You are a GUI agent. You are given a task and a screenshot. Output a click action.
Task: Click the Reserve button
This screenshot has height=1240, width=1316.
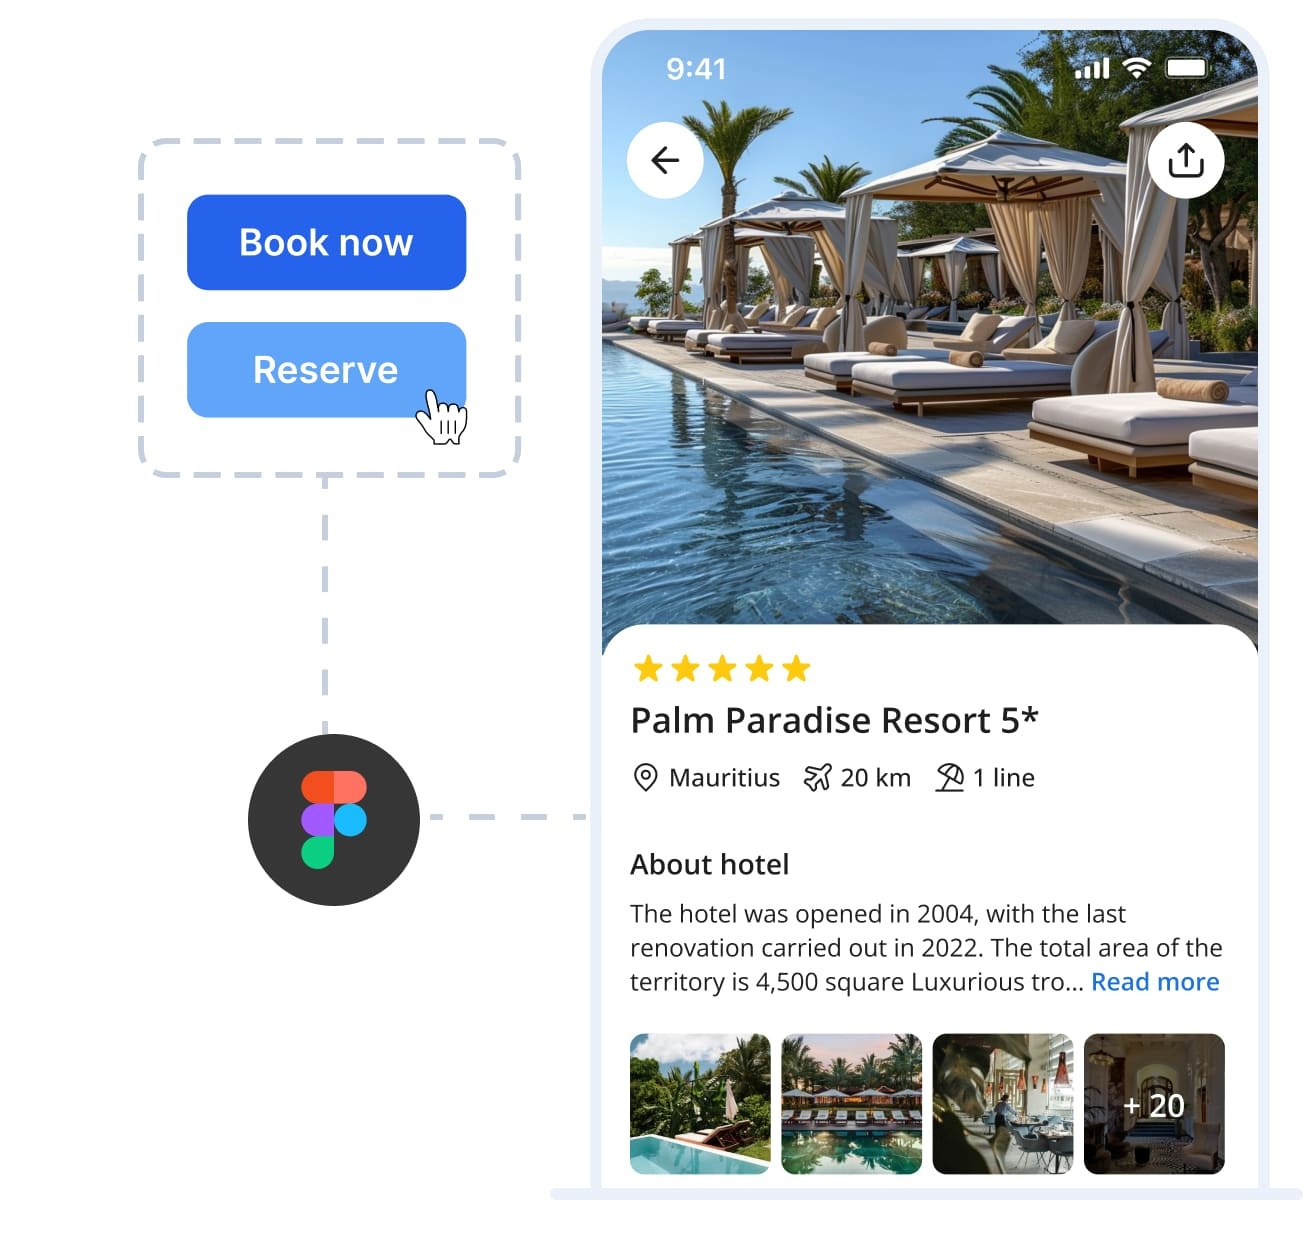327,370
